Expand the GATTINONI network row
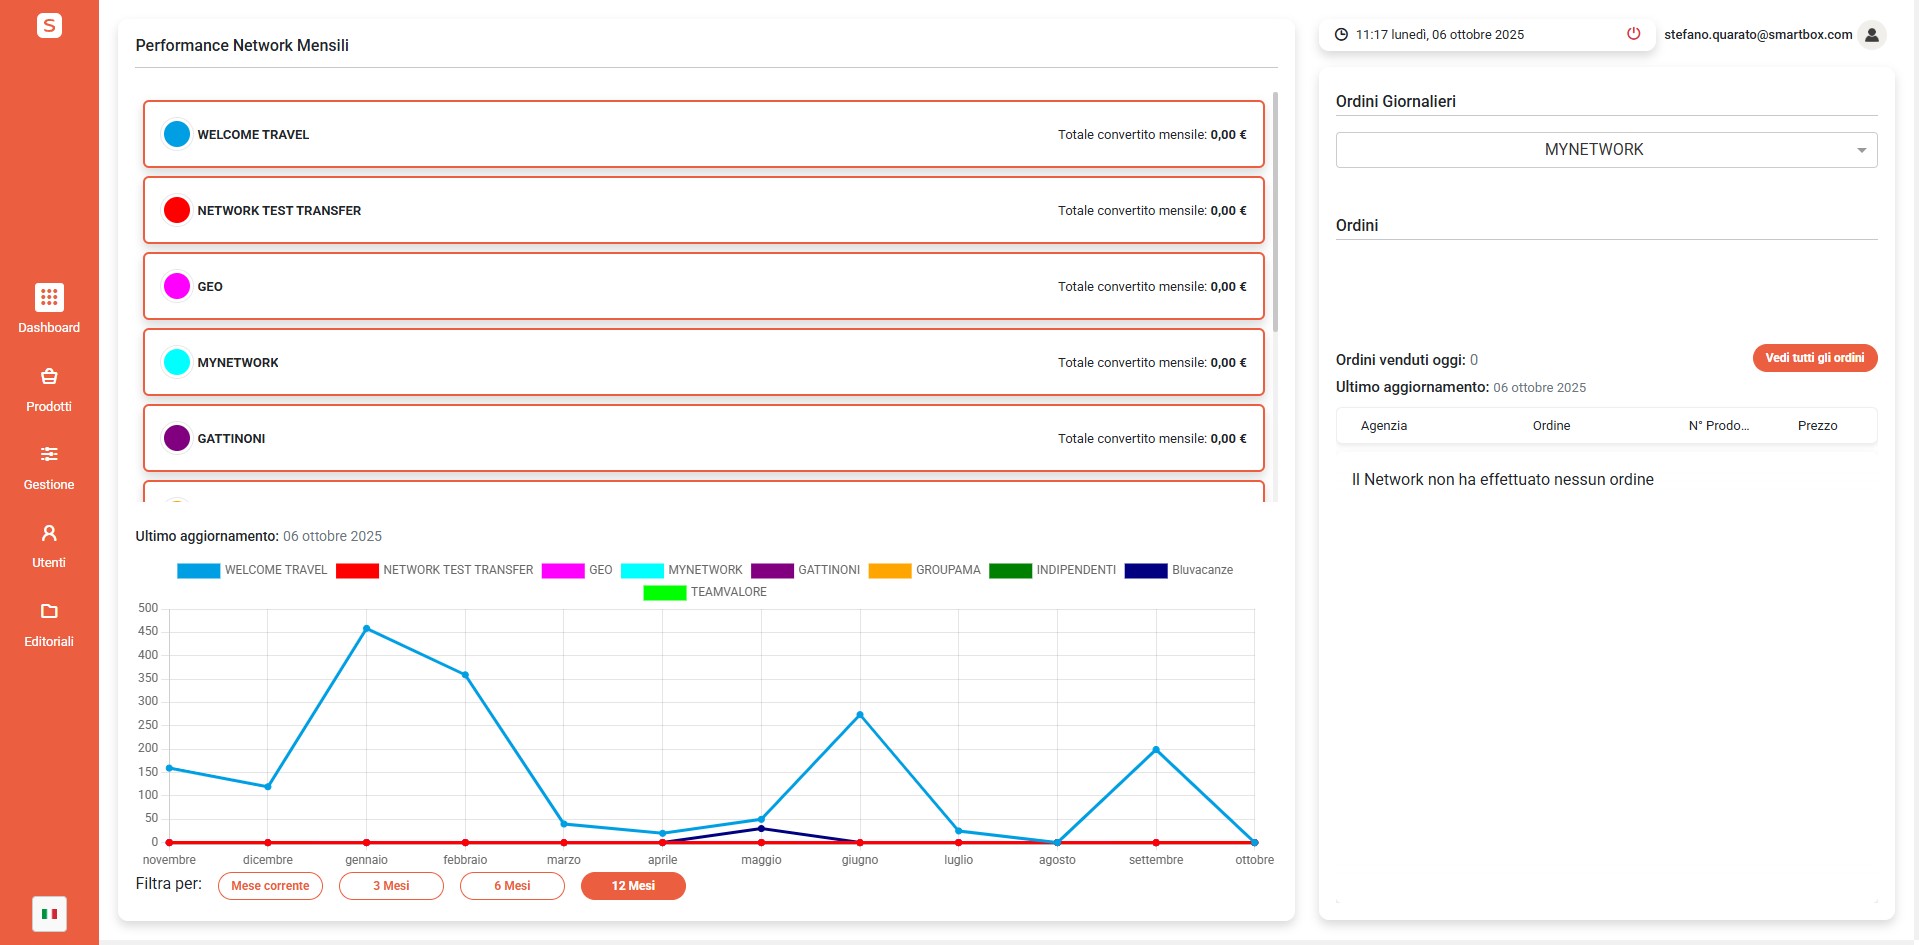Image resolution: width=1919 pixels, height=945 pixels. pyautogui.click(x=703, y=438)
